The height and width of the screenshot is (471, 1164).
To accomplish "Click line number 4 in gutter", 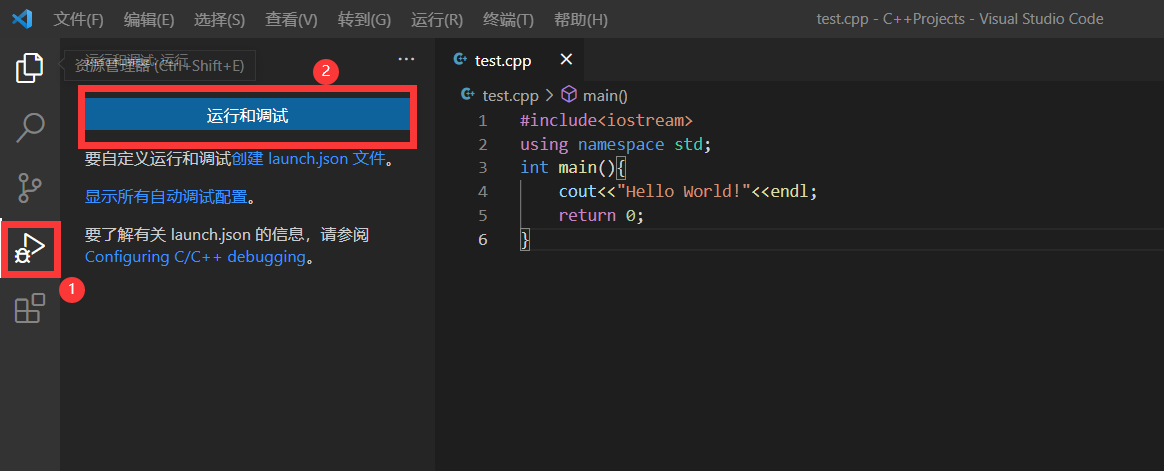I will pos(483,192).
